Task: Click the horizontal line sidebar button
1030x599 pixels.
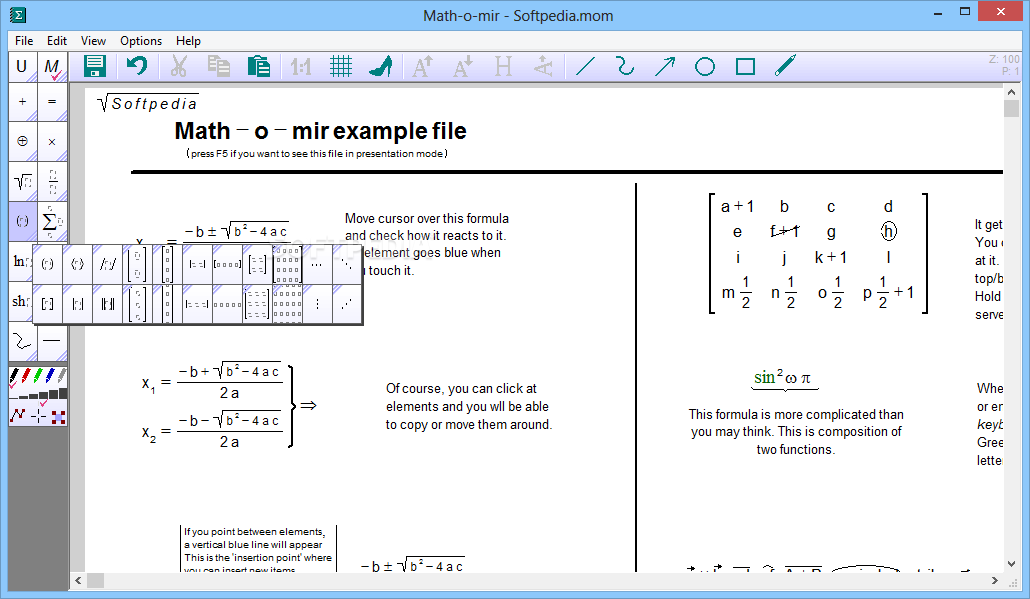Action: (x=52, y=342)
